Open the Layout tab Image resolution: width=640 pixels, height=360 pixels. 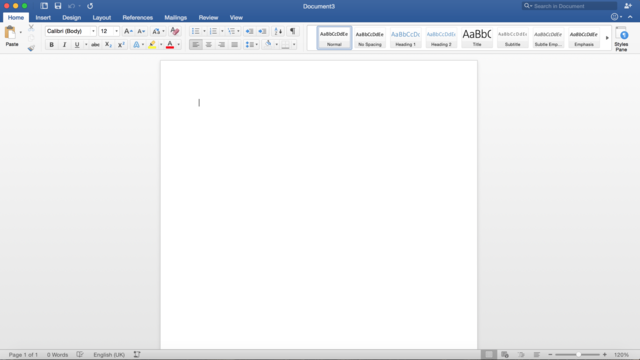102,18
